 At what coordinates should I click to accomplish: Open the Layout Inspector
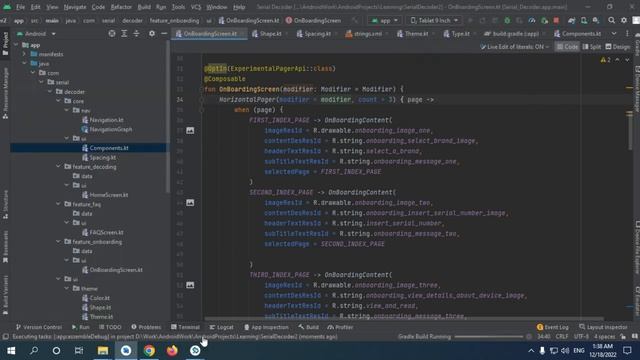click(602, 327)
